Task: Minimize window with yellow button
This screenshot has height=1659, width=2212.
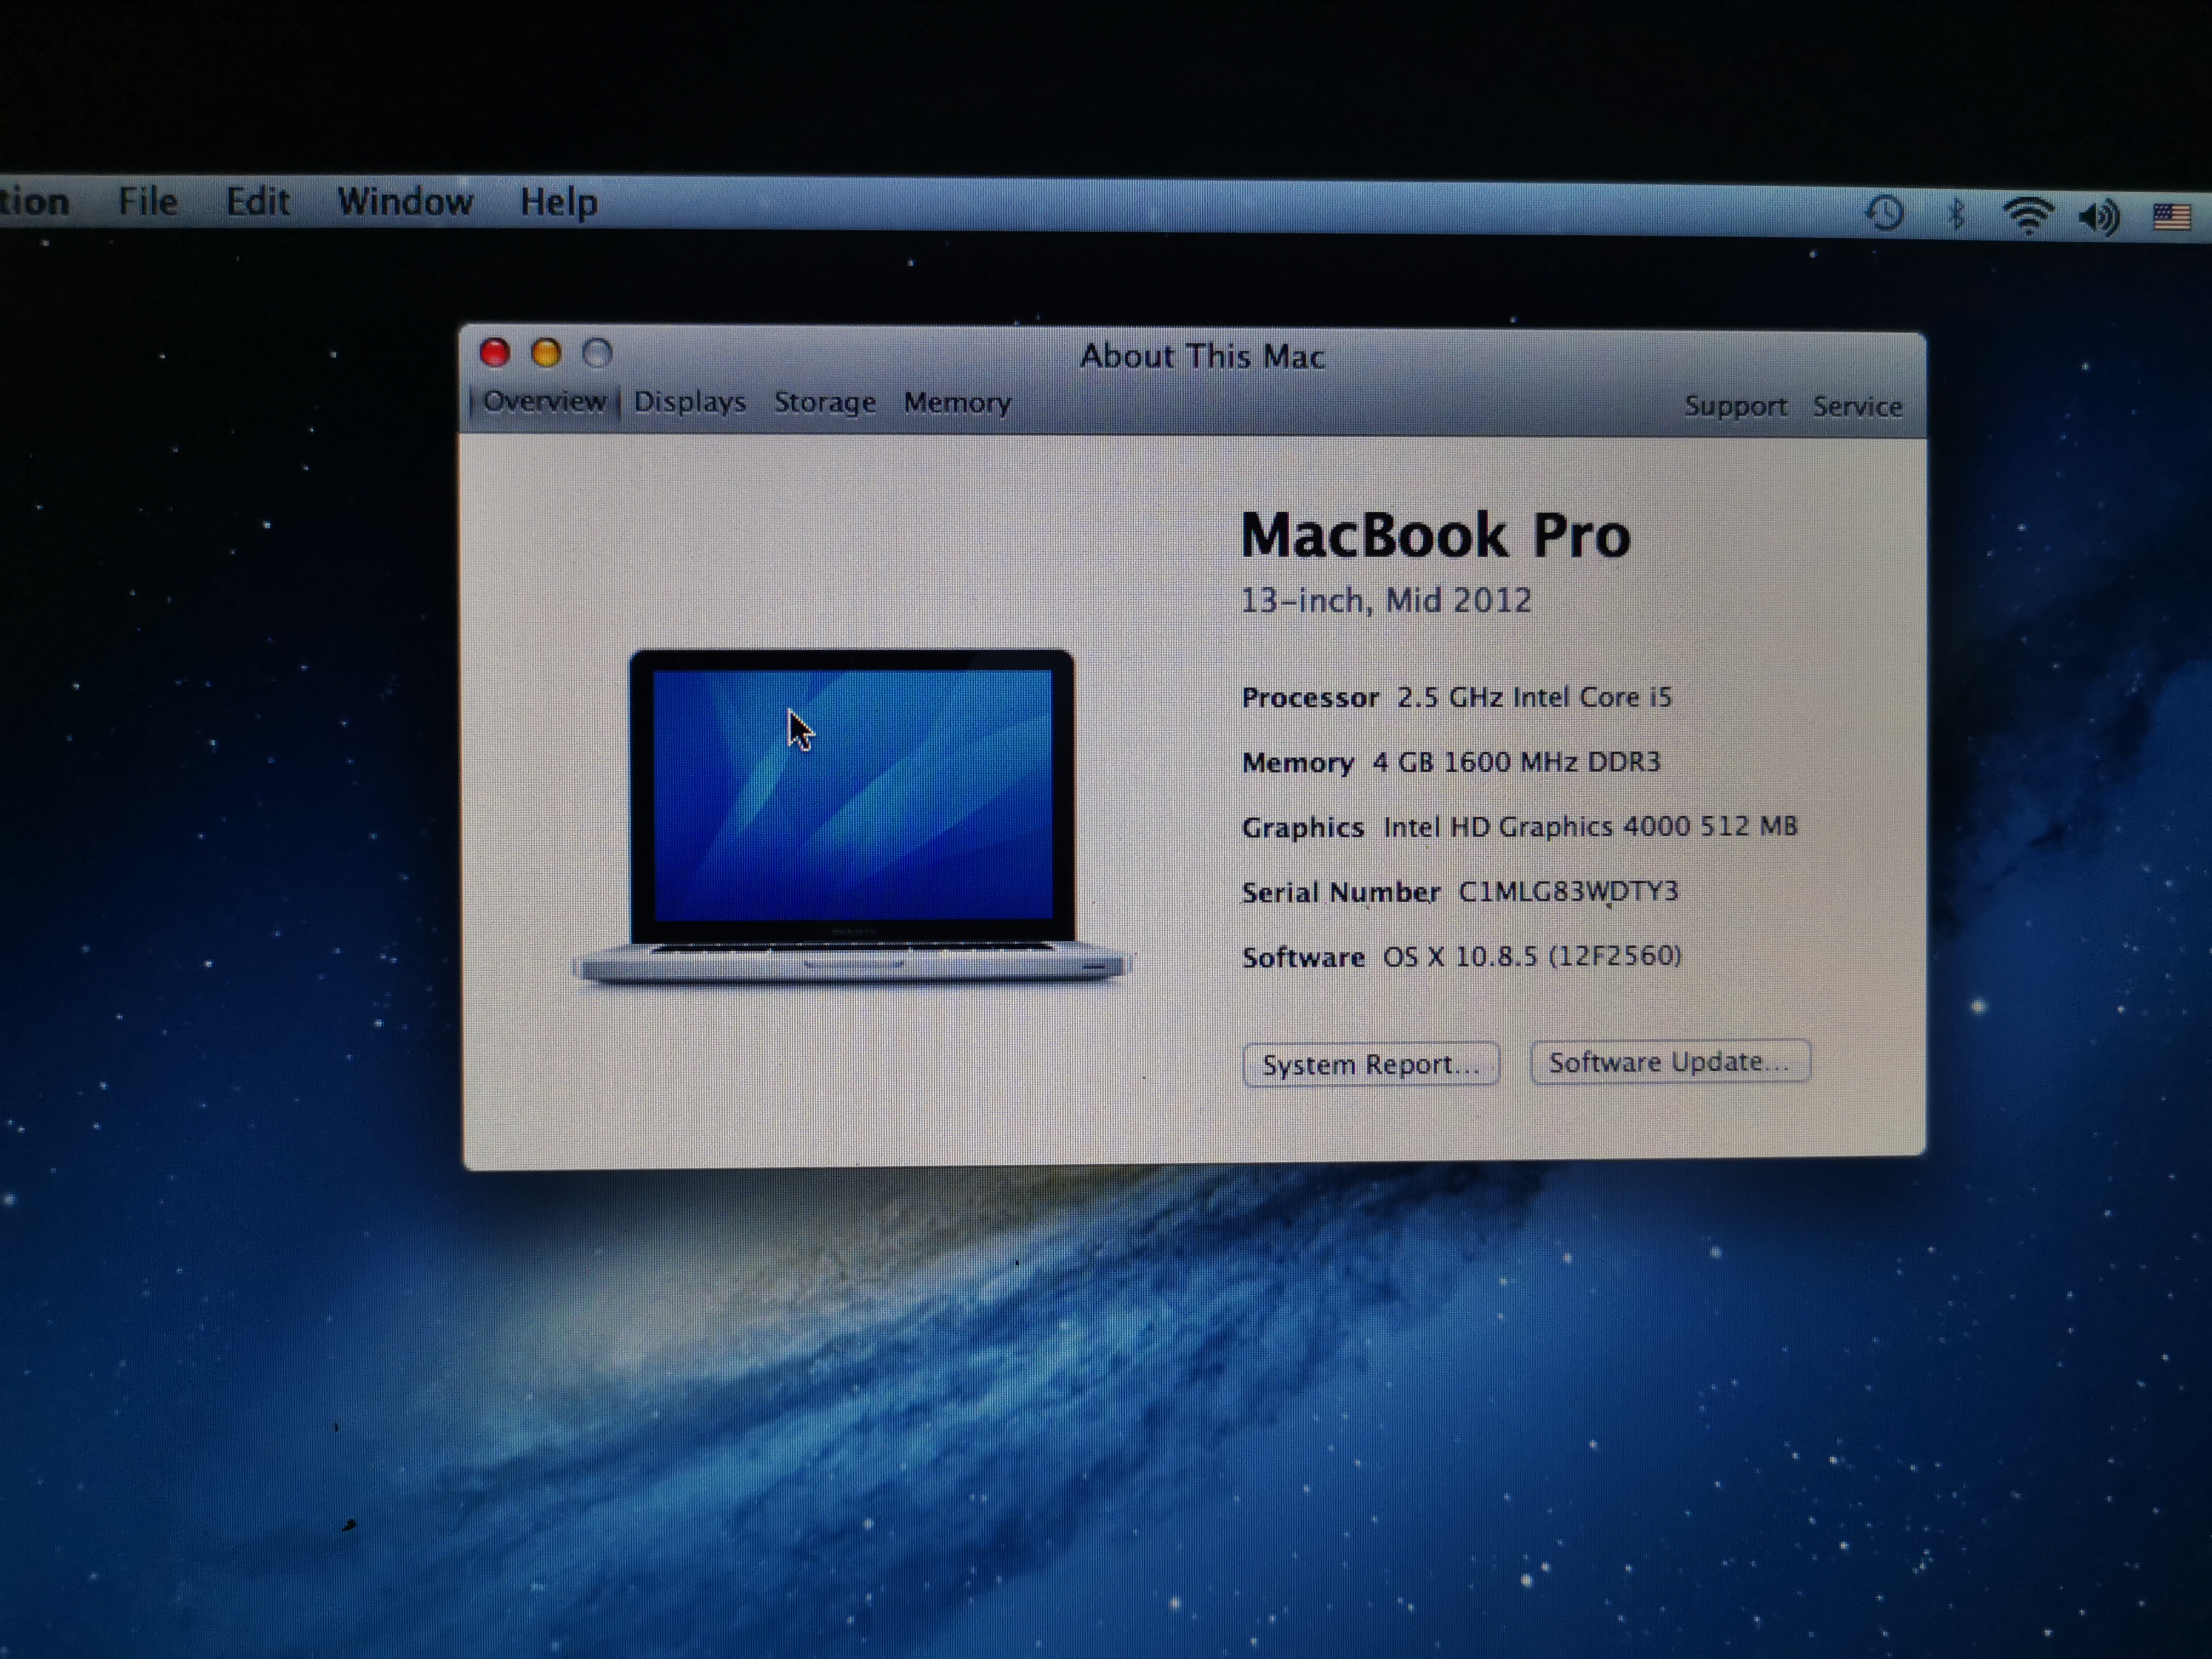Action: (546, 353)
